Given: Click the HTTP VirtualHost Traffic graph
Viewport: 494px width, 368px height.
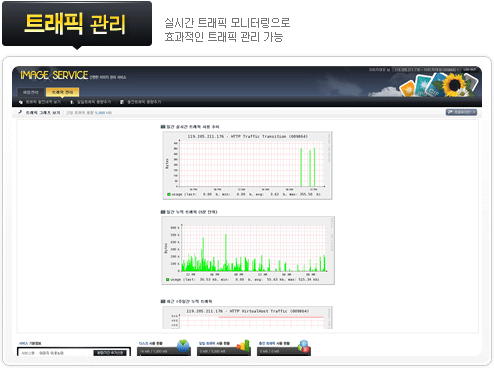Looking at the screenshot, I should (247, 318).
